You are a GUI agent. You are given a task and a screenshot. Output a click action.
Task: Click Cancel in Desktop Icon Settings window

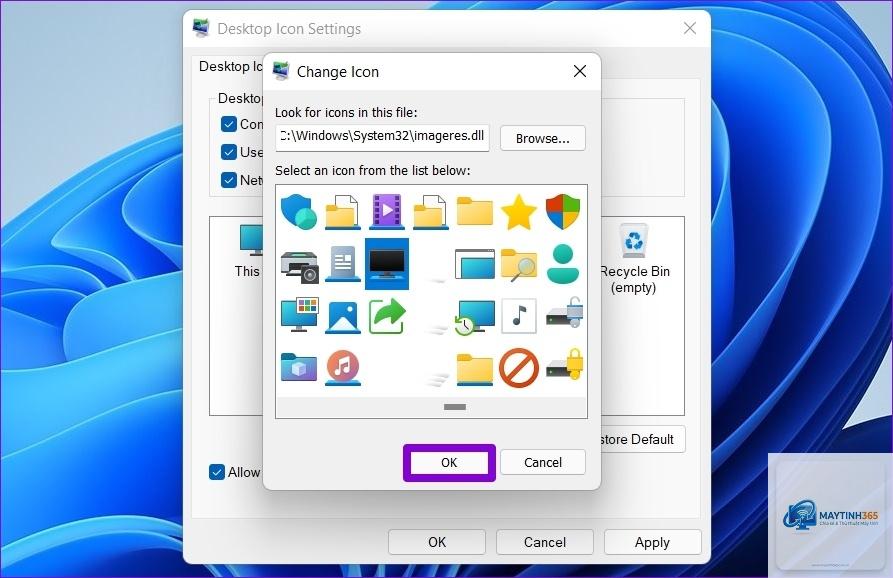tap(544, 542)
